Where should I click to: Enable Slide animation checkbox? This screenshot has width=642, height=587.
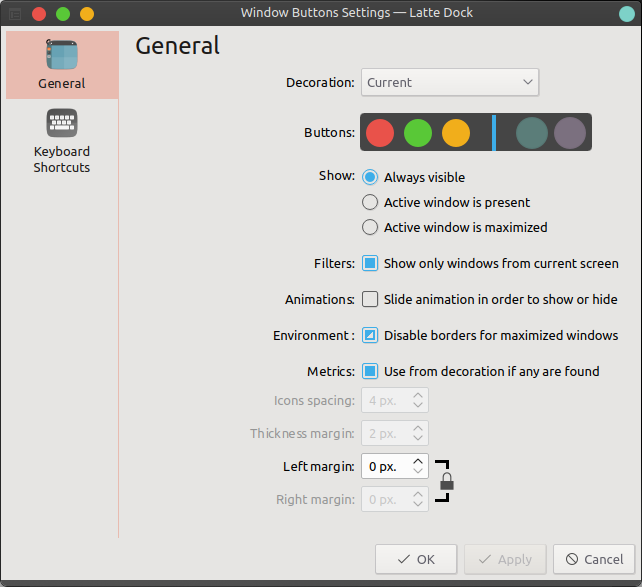[370, 299]
